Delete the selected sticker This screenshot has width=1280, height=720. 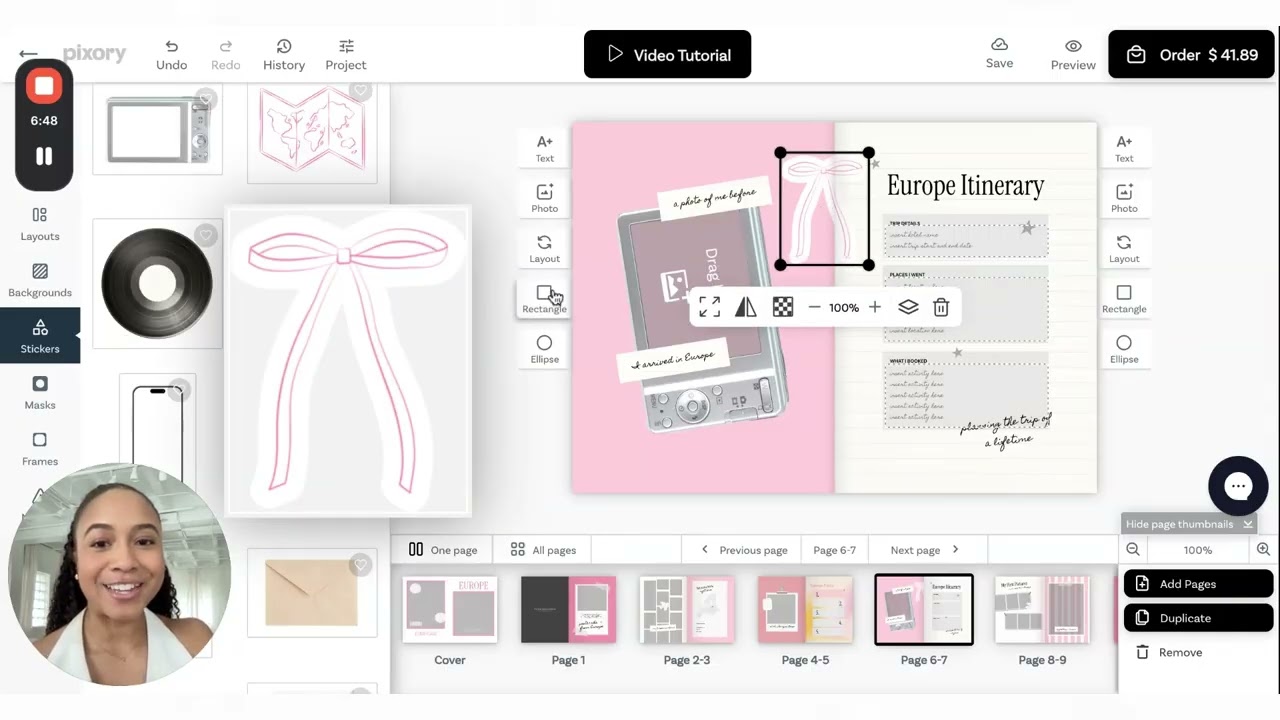tap(941, 307)
